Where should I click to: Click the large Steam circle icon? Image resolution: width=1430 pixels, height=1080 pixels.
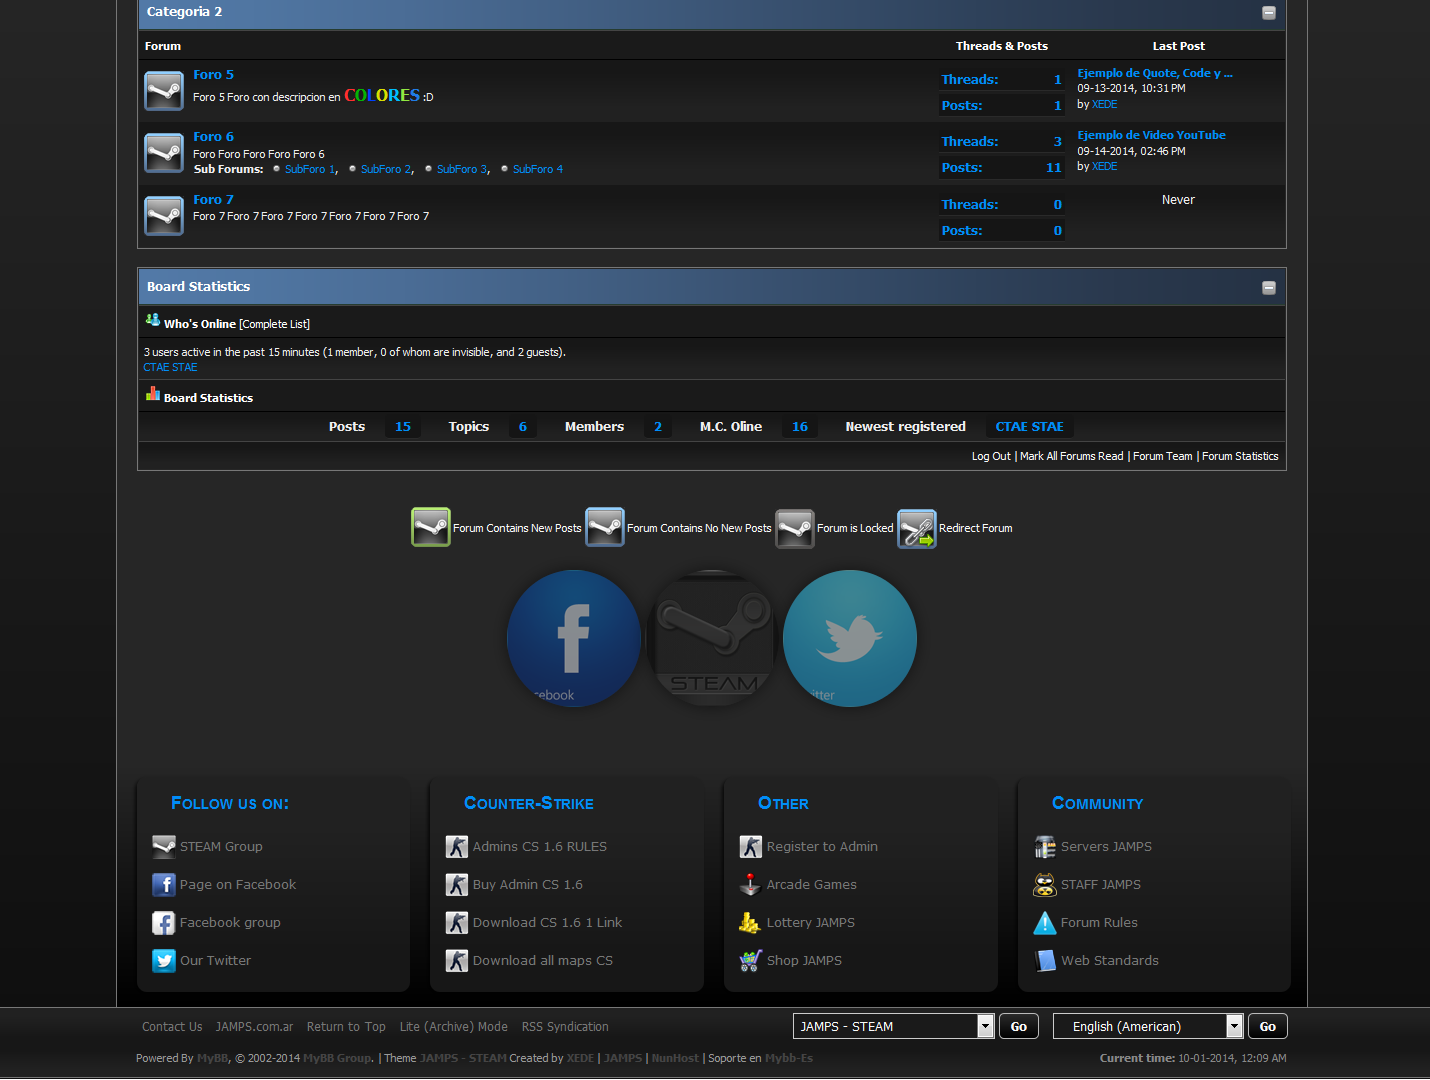point(711,638)
